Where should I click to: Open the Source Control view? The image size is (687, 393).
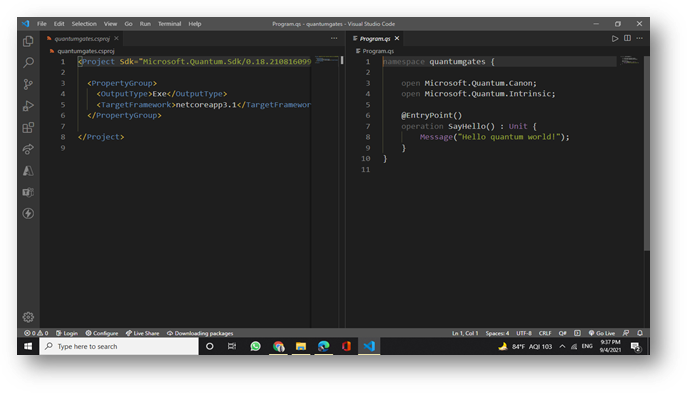pyautogui.click(x=28, y=84)
